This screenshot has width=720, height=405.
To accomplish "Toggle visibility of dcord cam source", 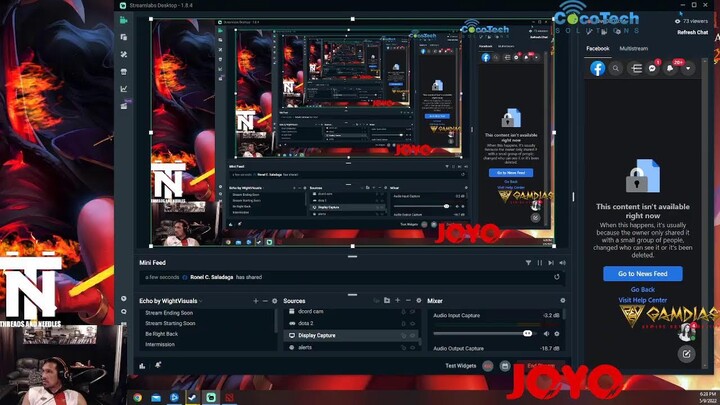I will 412,311.
